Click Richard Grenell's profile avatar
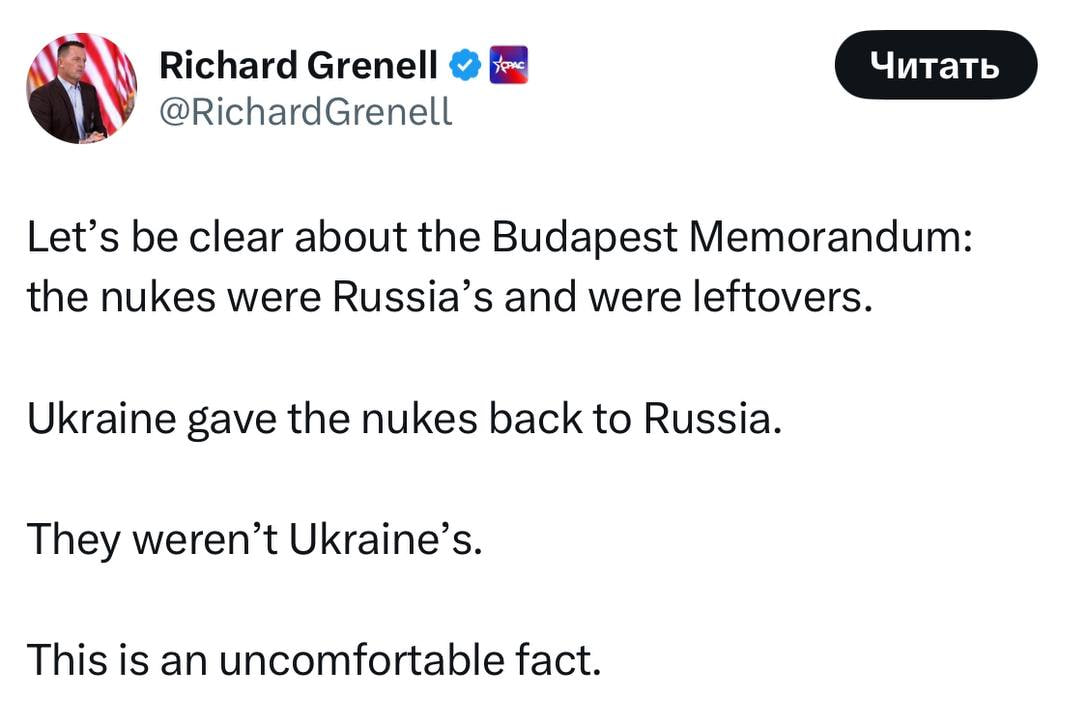Viewport: 1087px width, 708px height. click(82, 88)
